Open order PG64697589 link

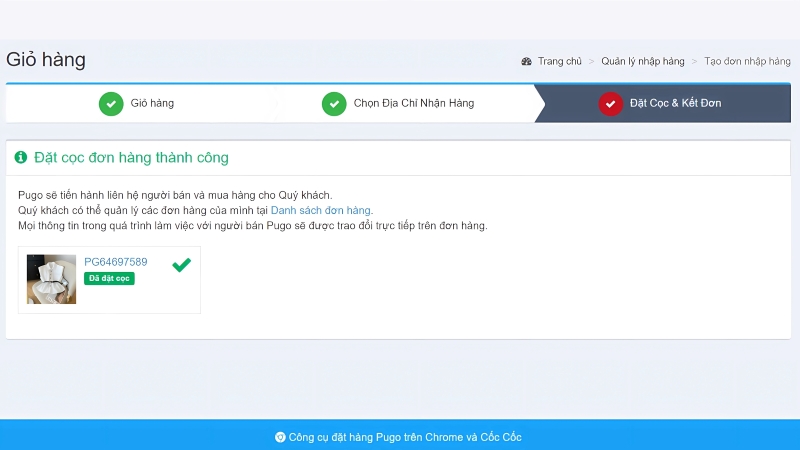click(x=116, y=262)
